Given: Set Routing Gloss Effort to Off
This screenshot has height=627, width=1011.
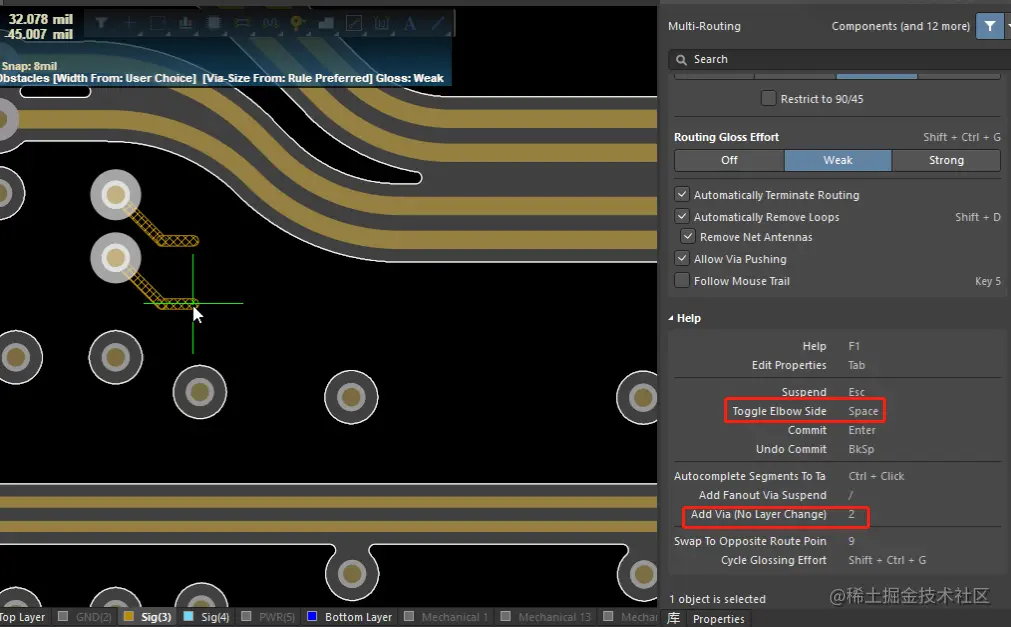Looking at the screenshot, I should point(729,160).
